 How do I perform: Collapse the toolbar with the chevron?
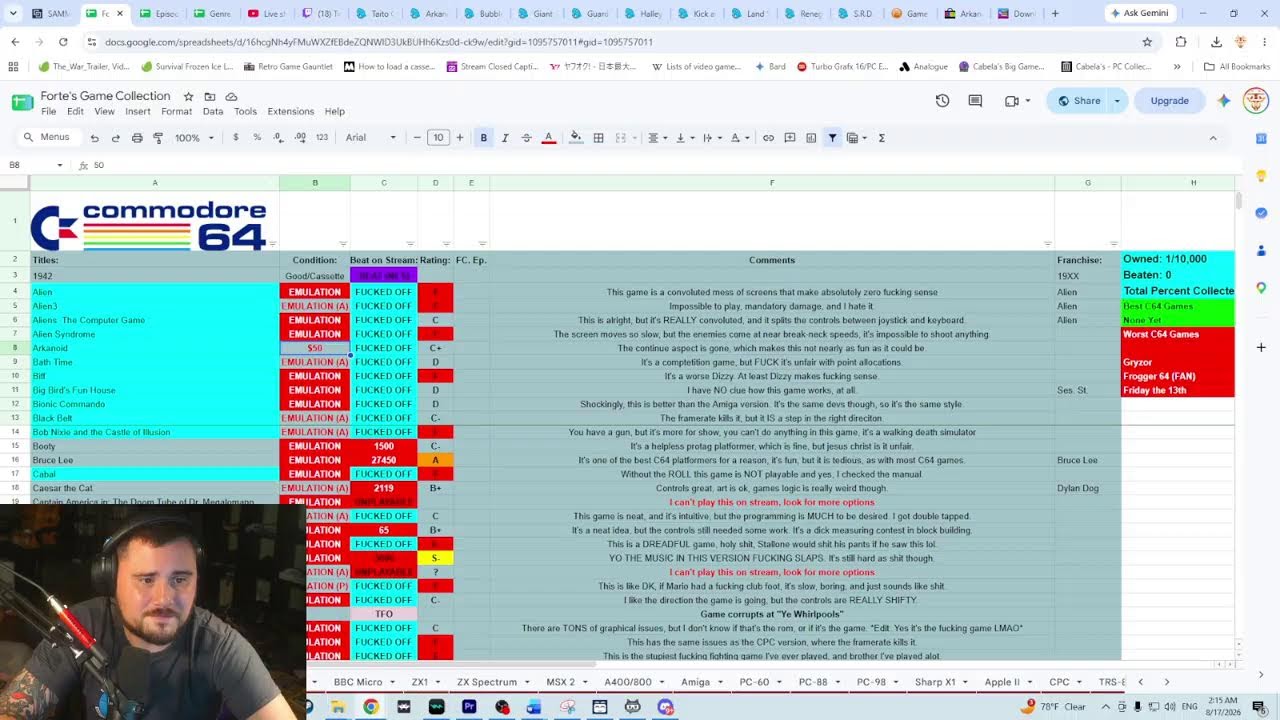pos(1213,138)
